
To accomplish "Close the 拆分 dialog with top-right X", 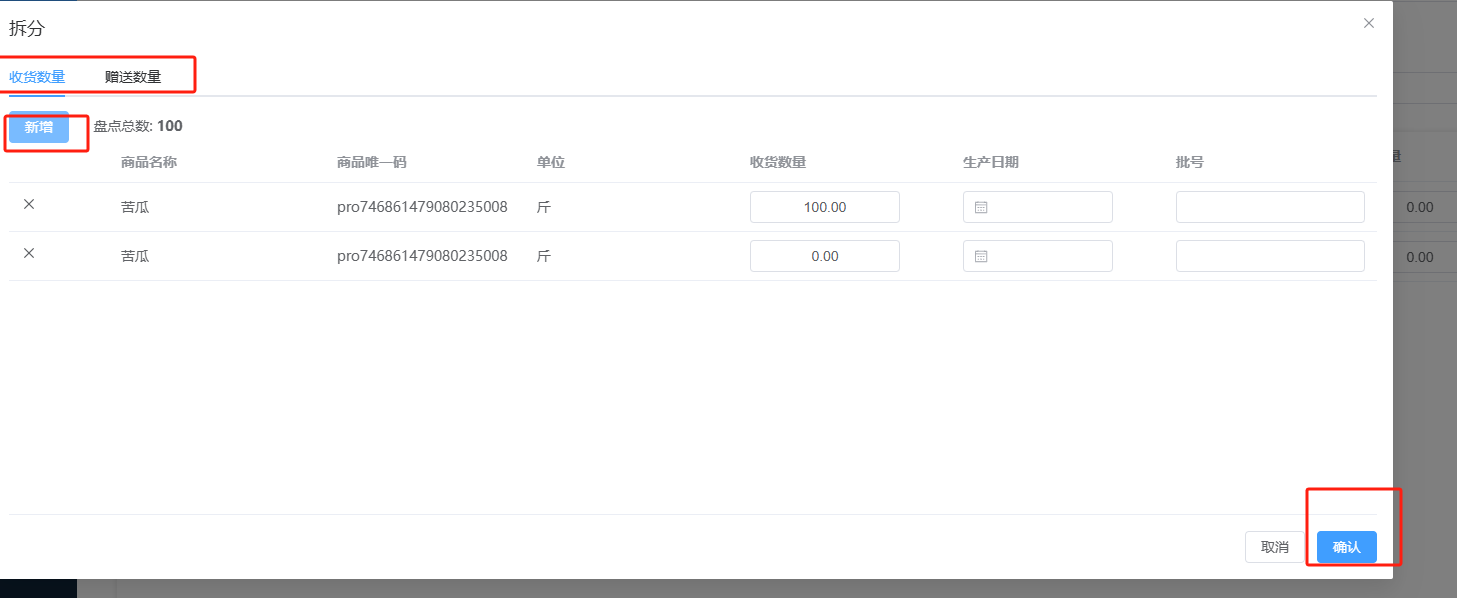I will (1369, 23).
